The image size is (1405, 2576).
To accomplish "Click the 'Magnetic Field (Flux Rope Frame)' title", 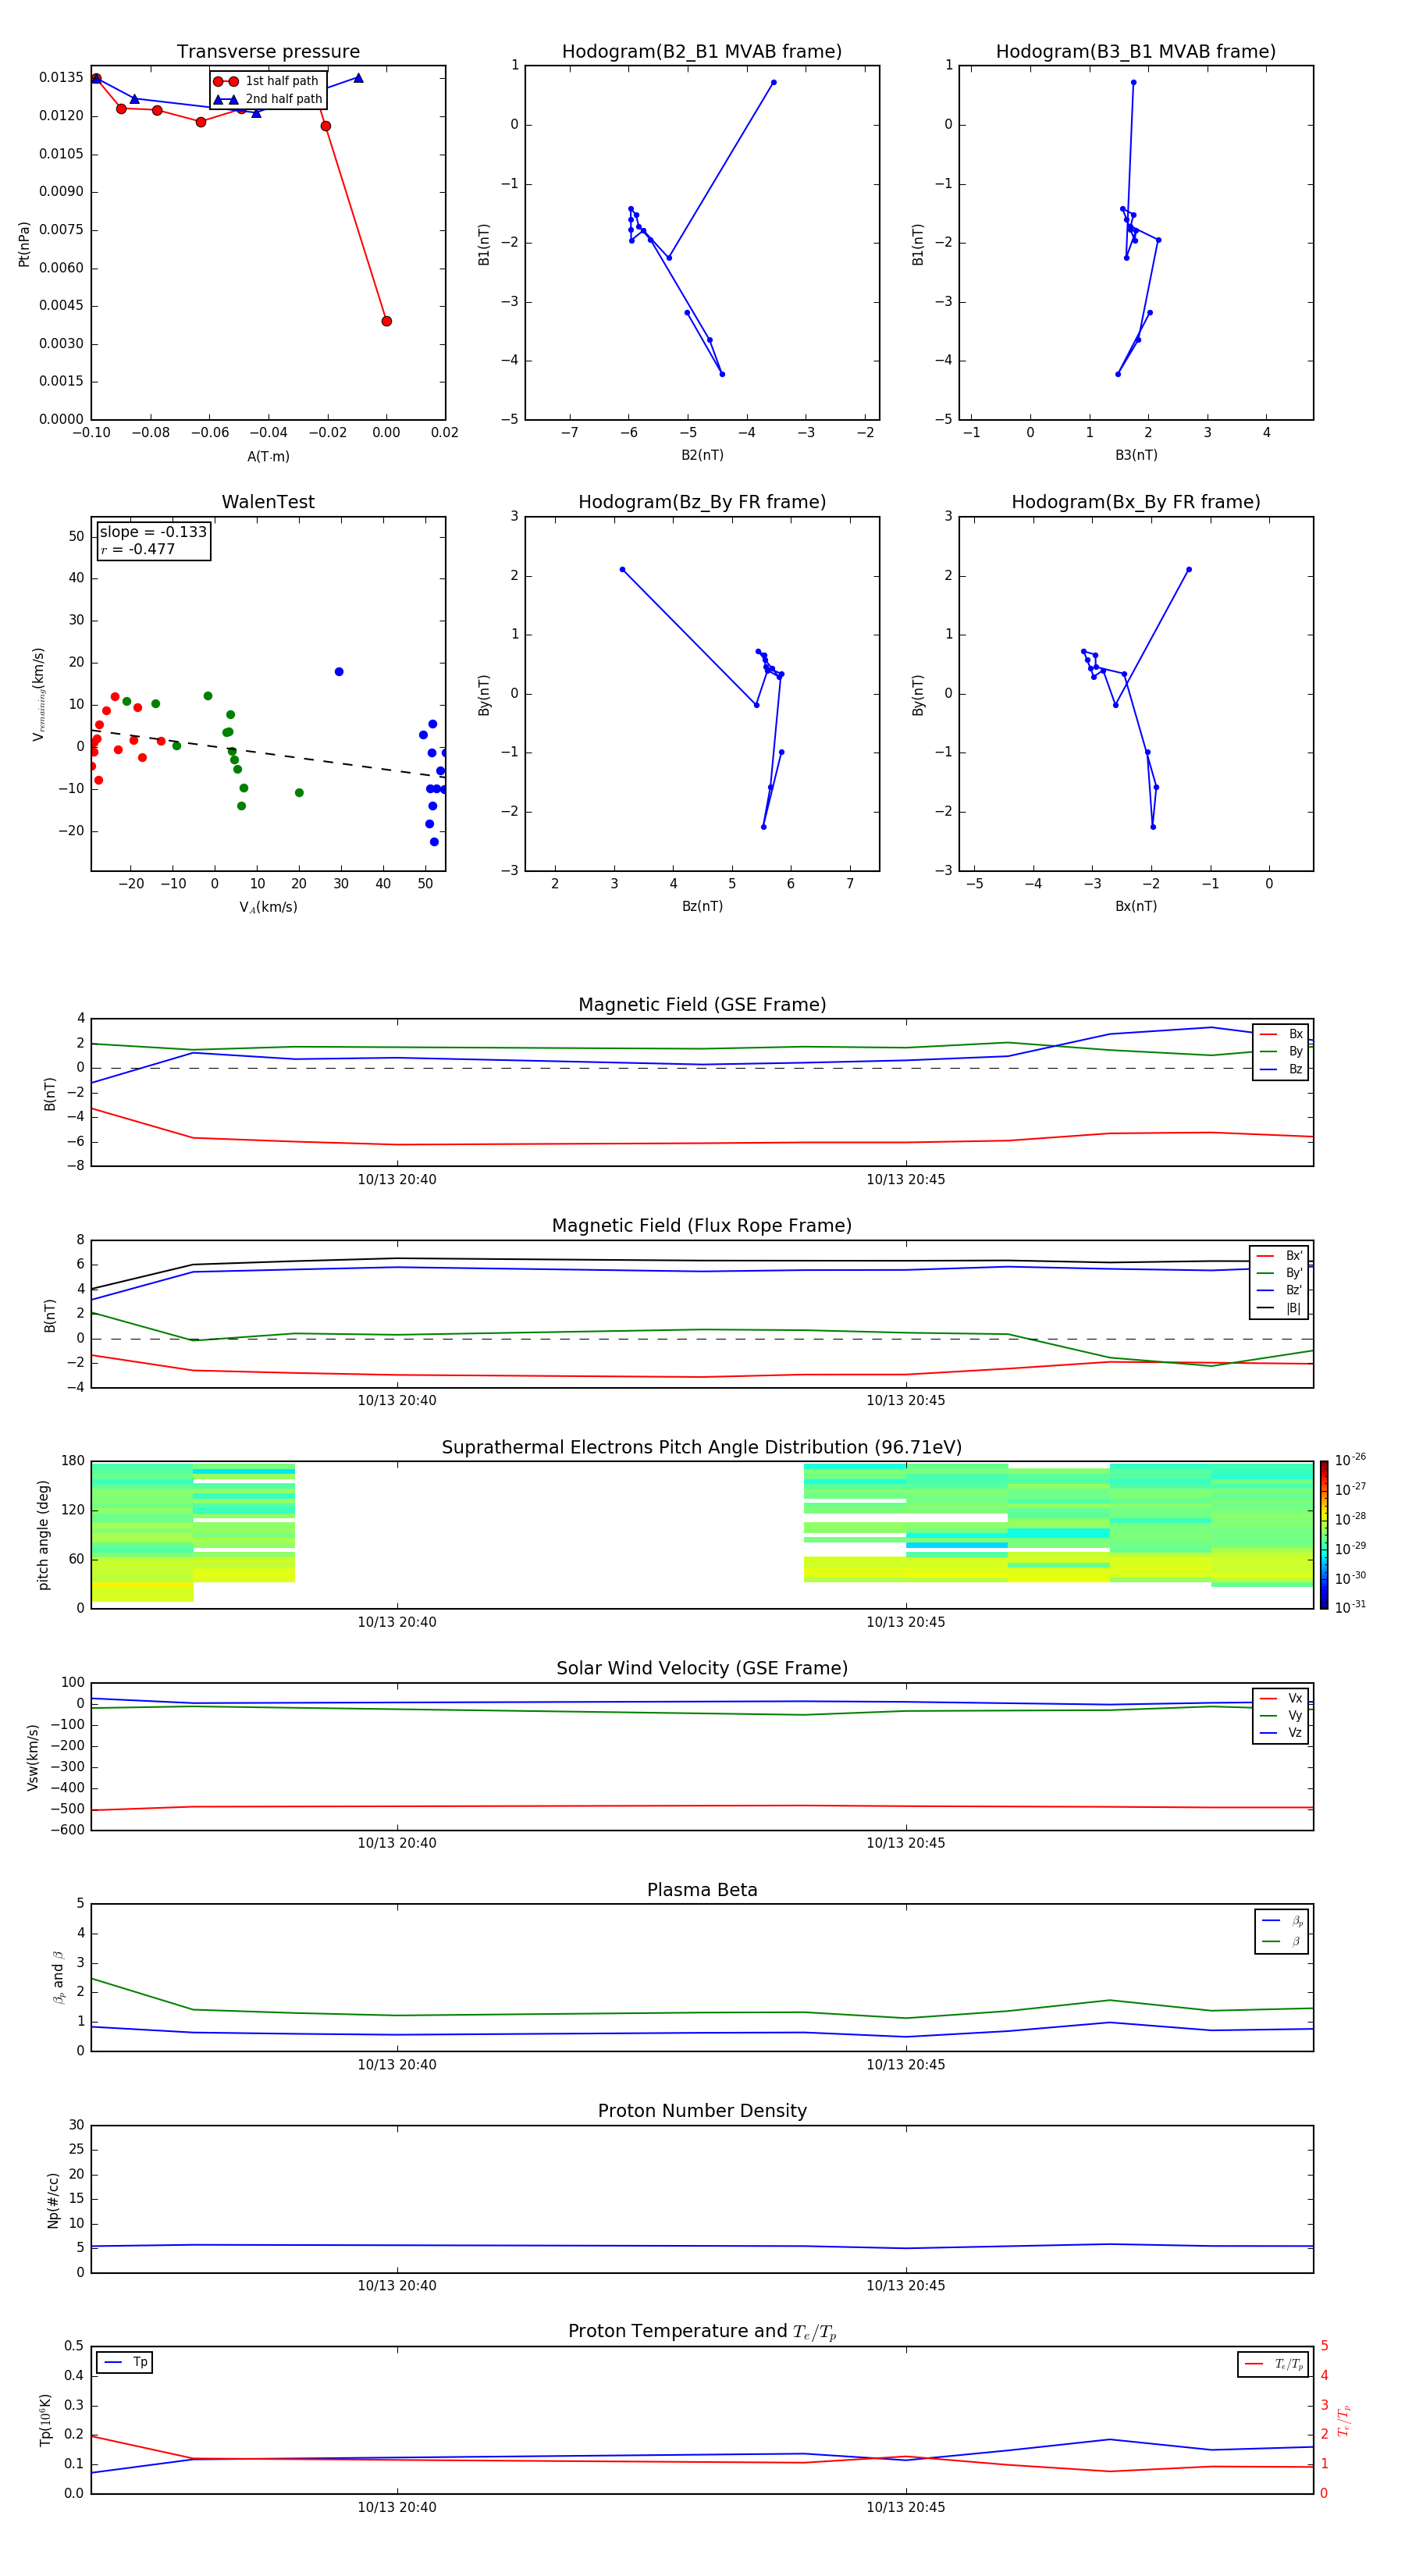I will tap(702, 1226).
